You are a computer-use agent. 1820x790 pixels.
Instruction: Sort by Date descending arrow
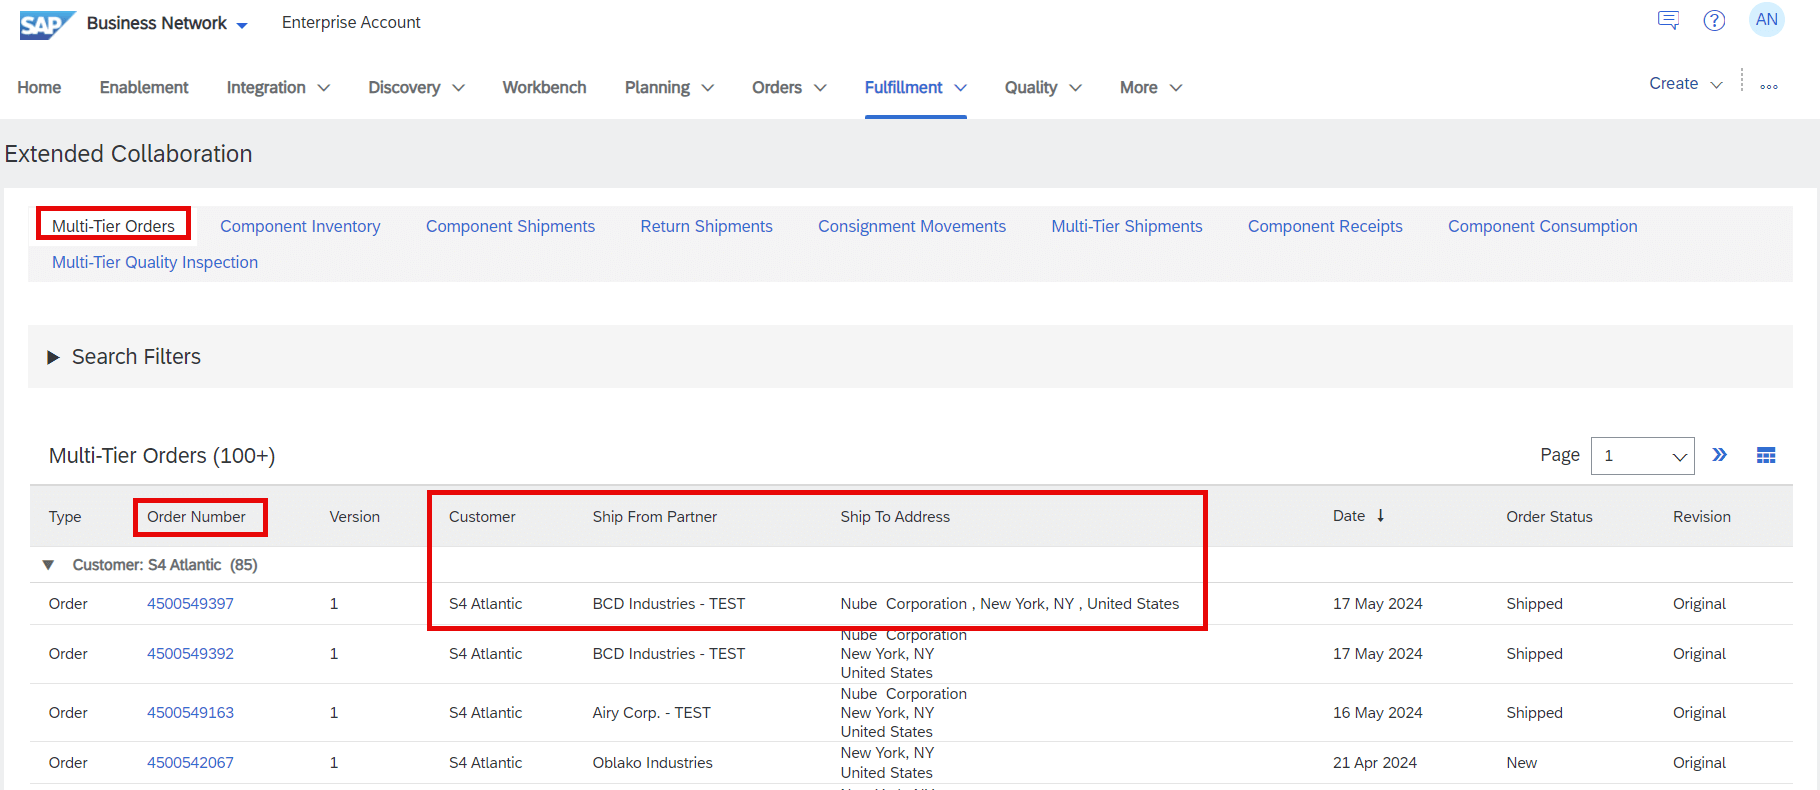(x=1380, y=516)
